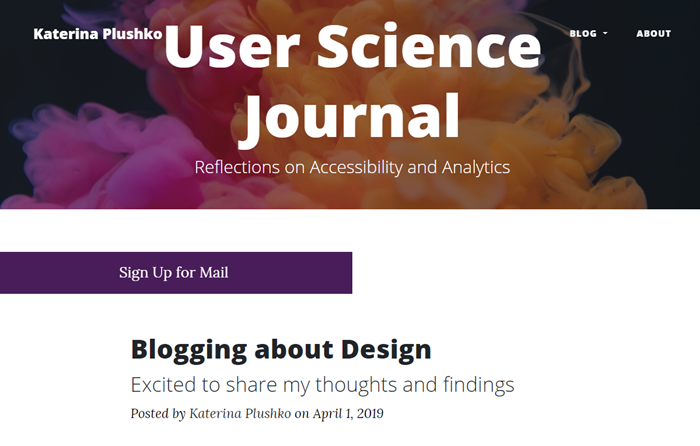Open the BLOG navigation menu

(588, 33)
